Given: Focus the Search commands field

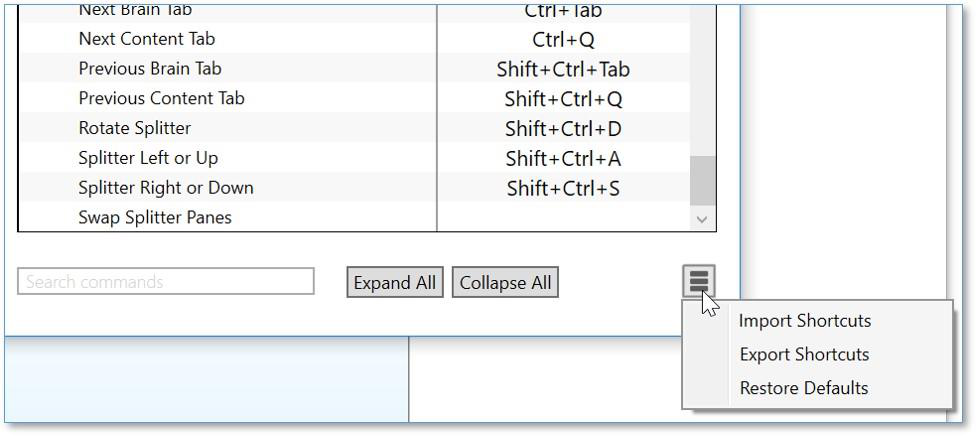Looking at the screenshot, I should (x=165, y=282).
